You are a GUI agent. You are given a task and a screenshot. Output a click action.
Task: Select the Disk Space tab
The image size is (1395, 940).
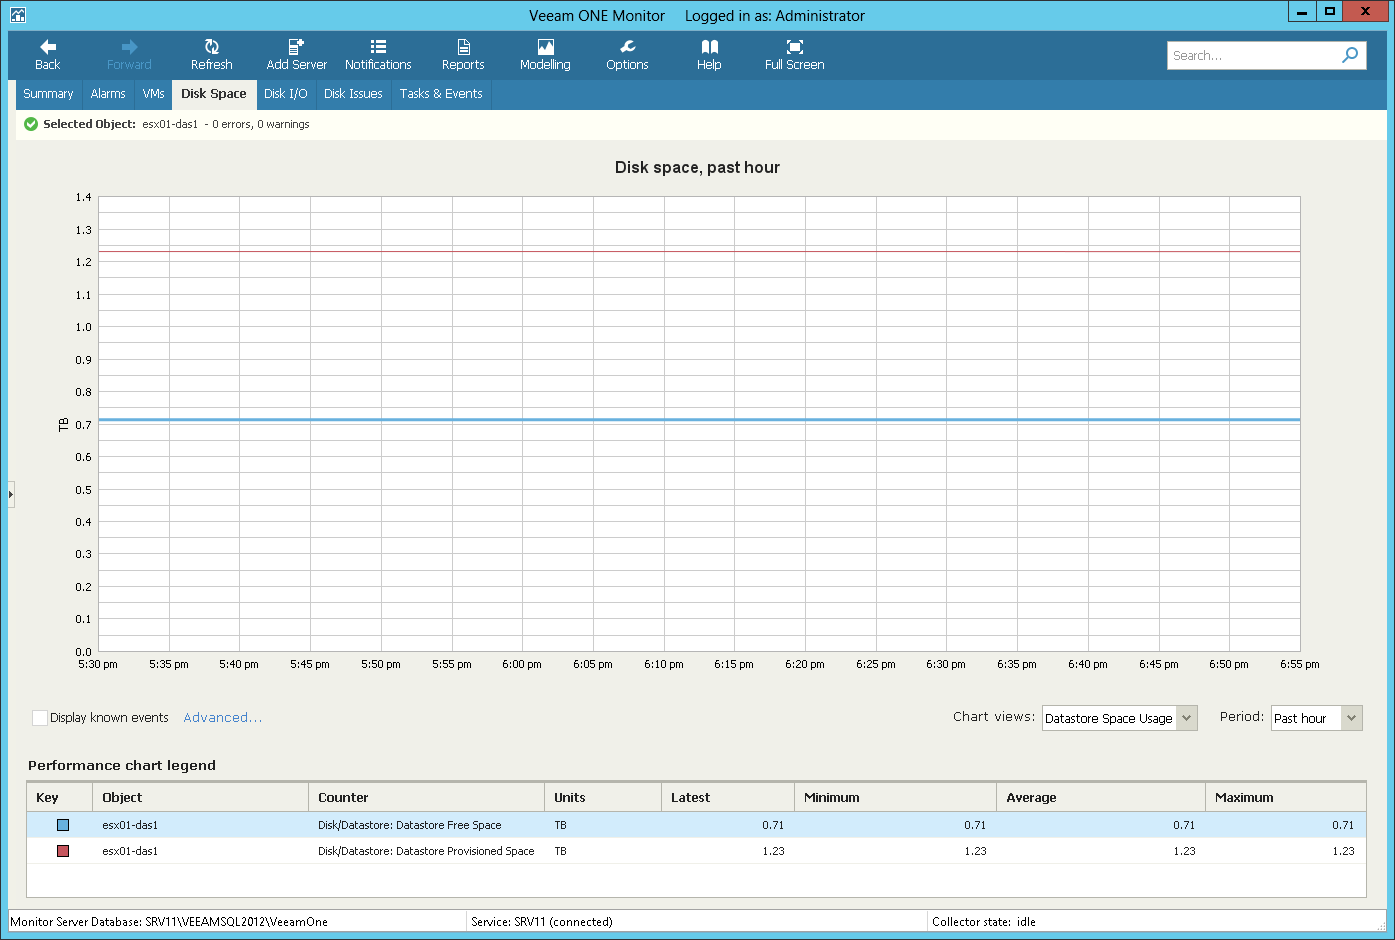click(214, 94)
